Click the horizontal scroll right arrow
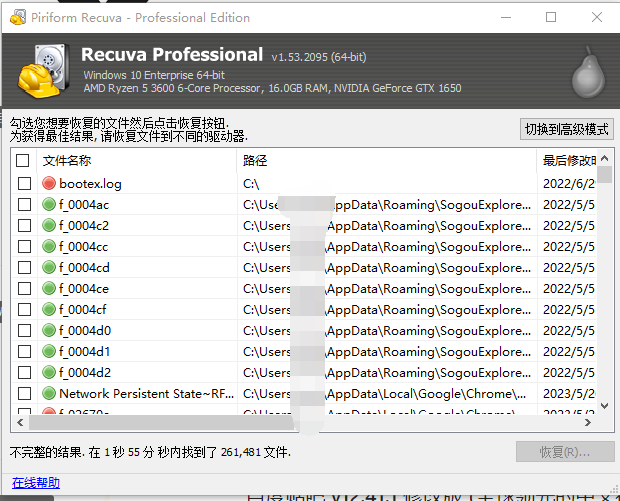Screen dimensions: 620x501 click(x=588, y=423)
